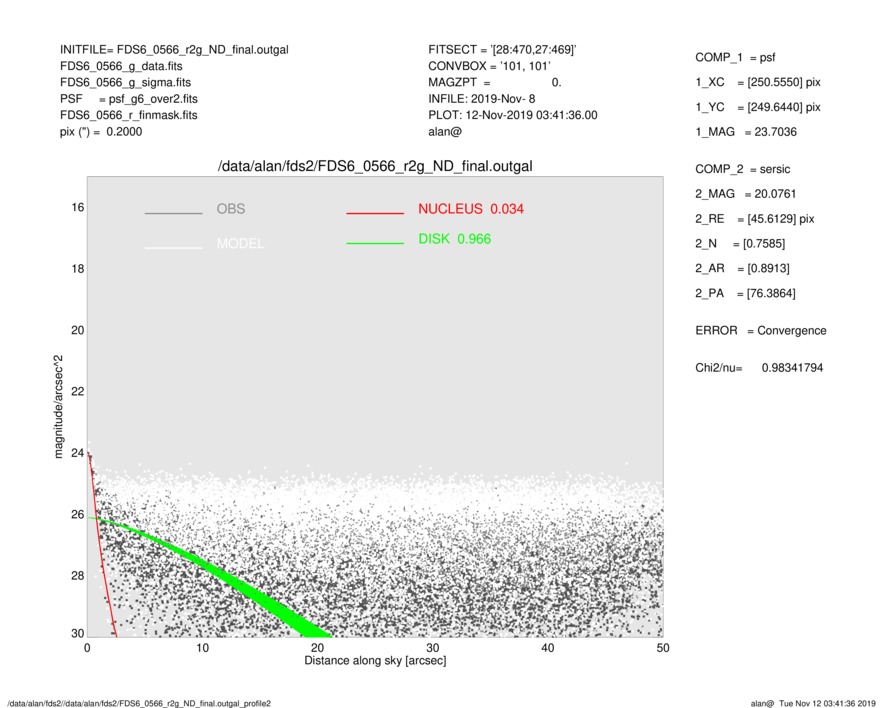Click the CONVBOX = '101, 101' text
Viewport: 885px width, 708px height.
(489, 66)
